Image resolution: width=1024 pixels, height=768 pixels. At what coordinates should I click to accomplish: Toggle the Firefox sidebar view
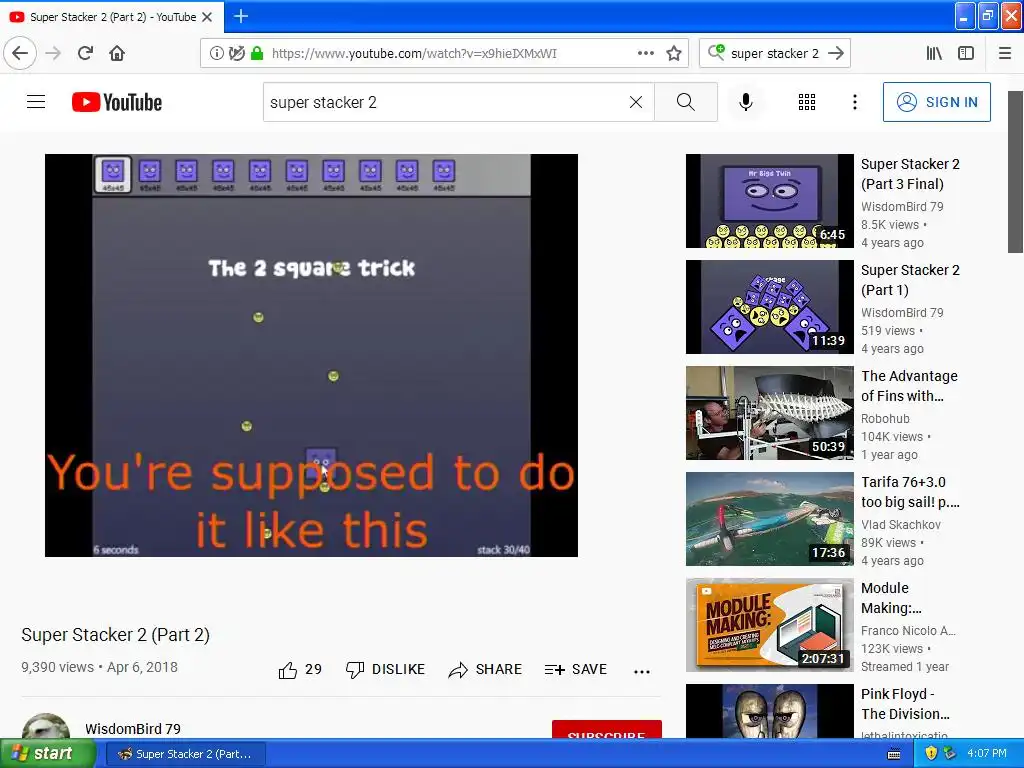click(966, 54)
